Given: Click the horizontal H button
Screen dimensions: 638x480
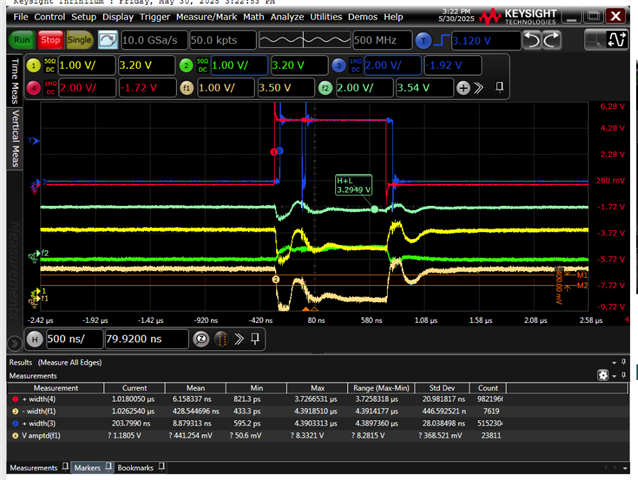Looking at the screenshot, I should [35, 339].
